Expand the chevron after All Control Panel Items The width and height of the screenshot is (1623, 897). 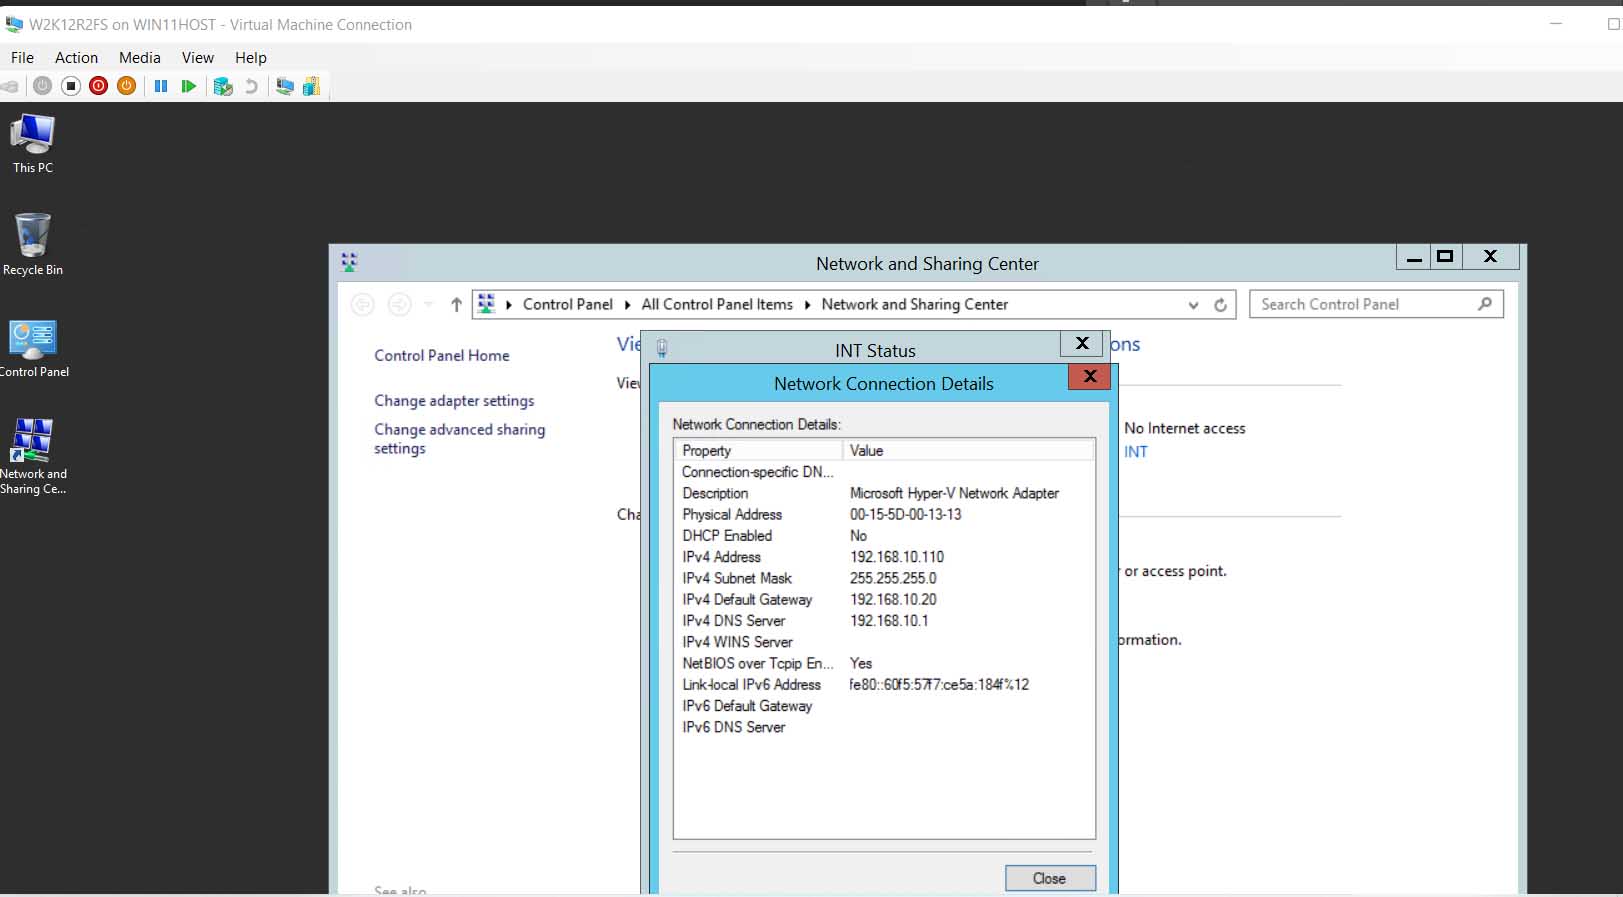click(x=807, y=305)
